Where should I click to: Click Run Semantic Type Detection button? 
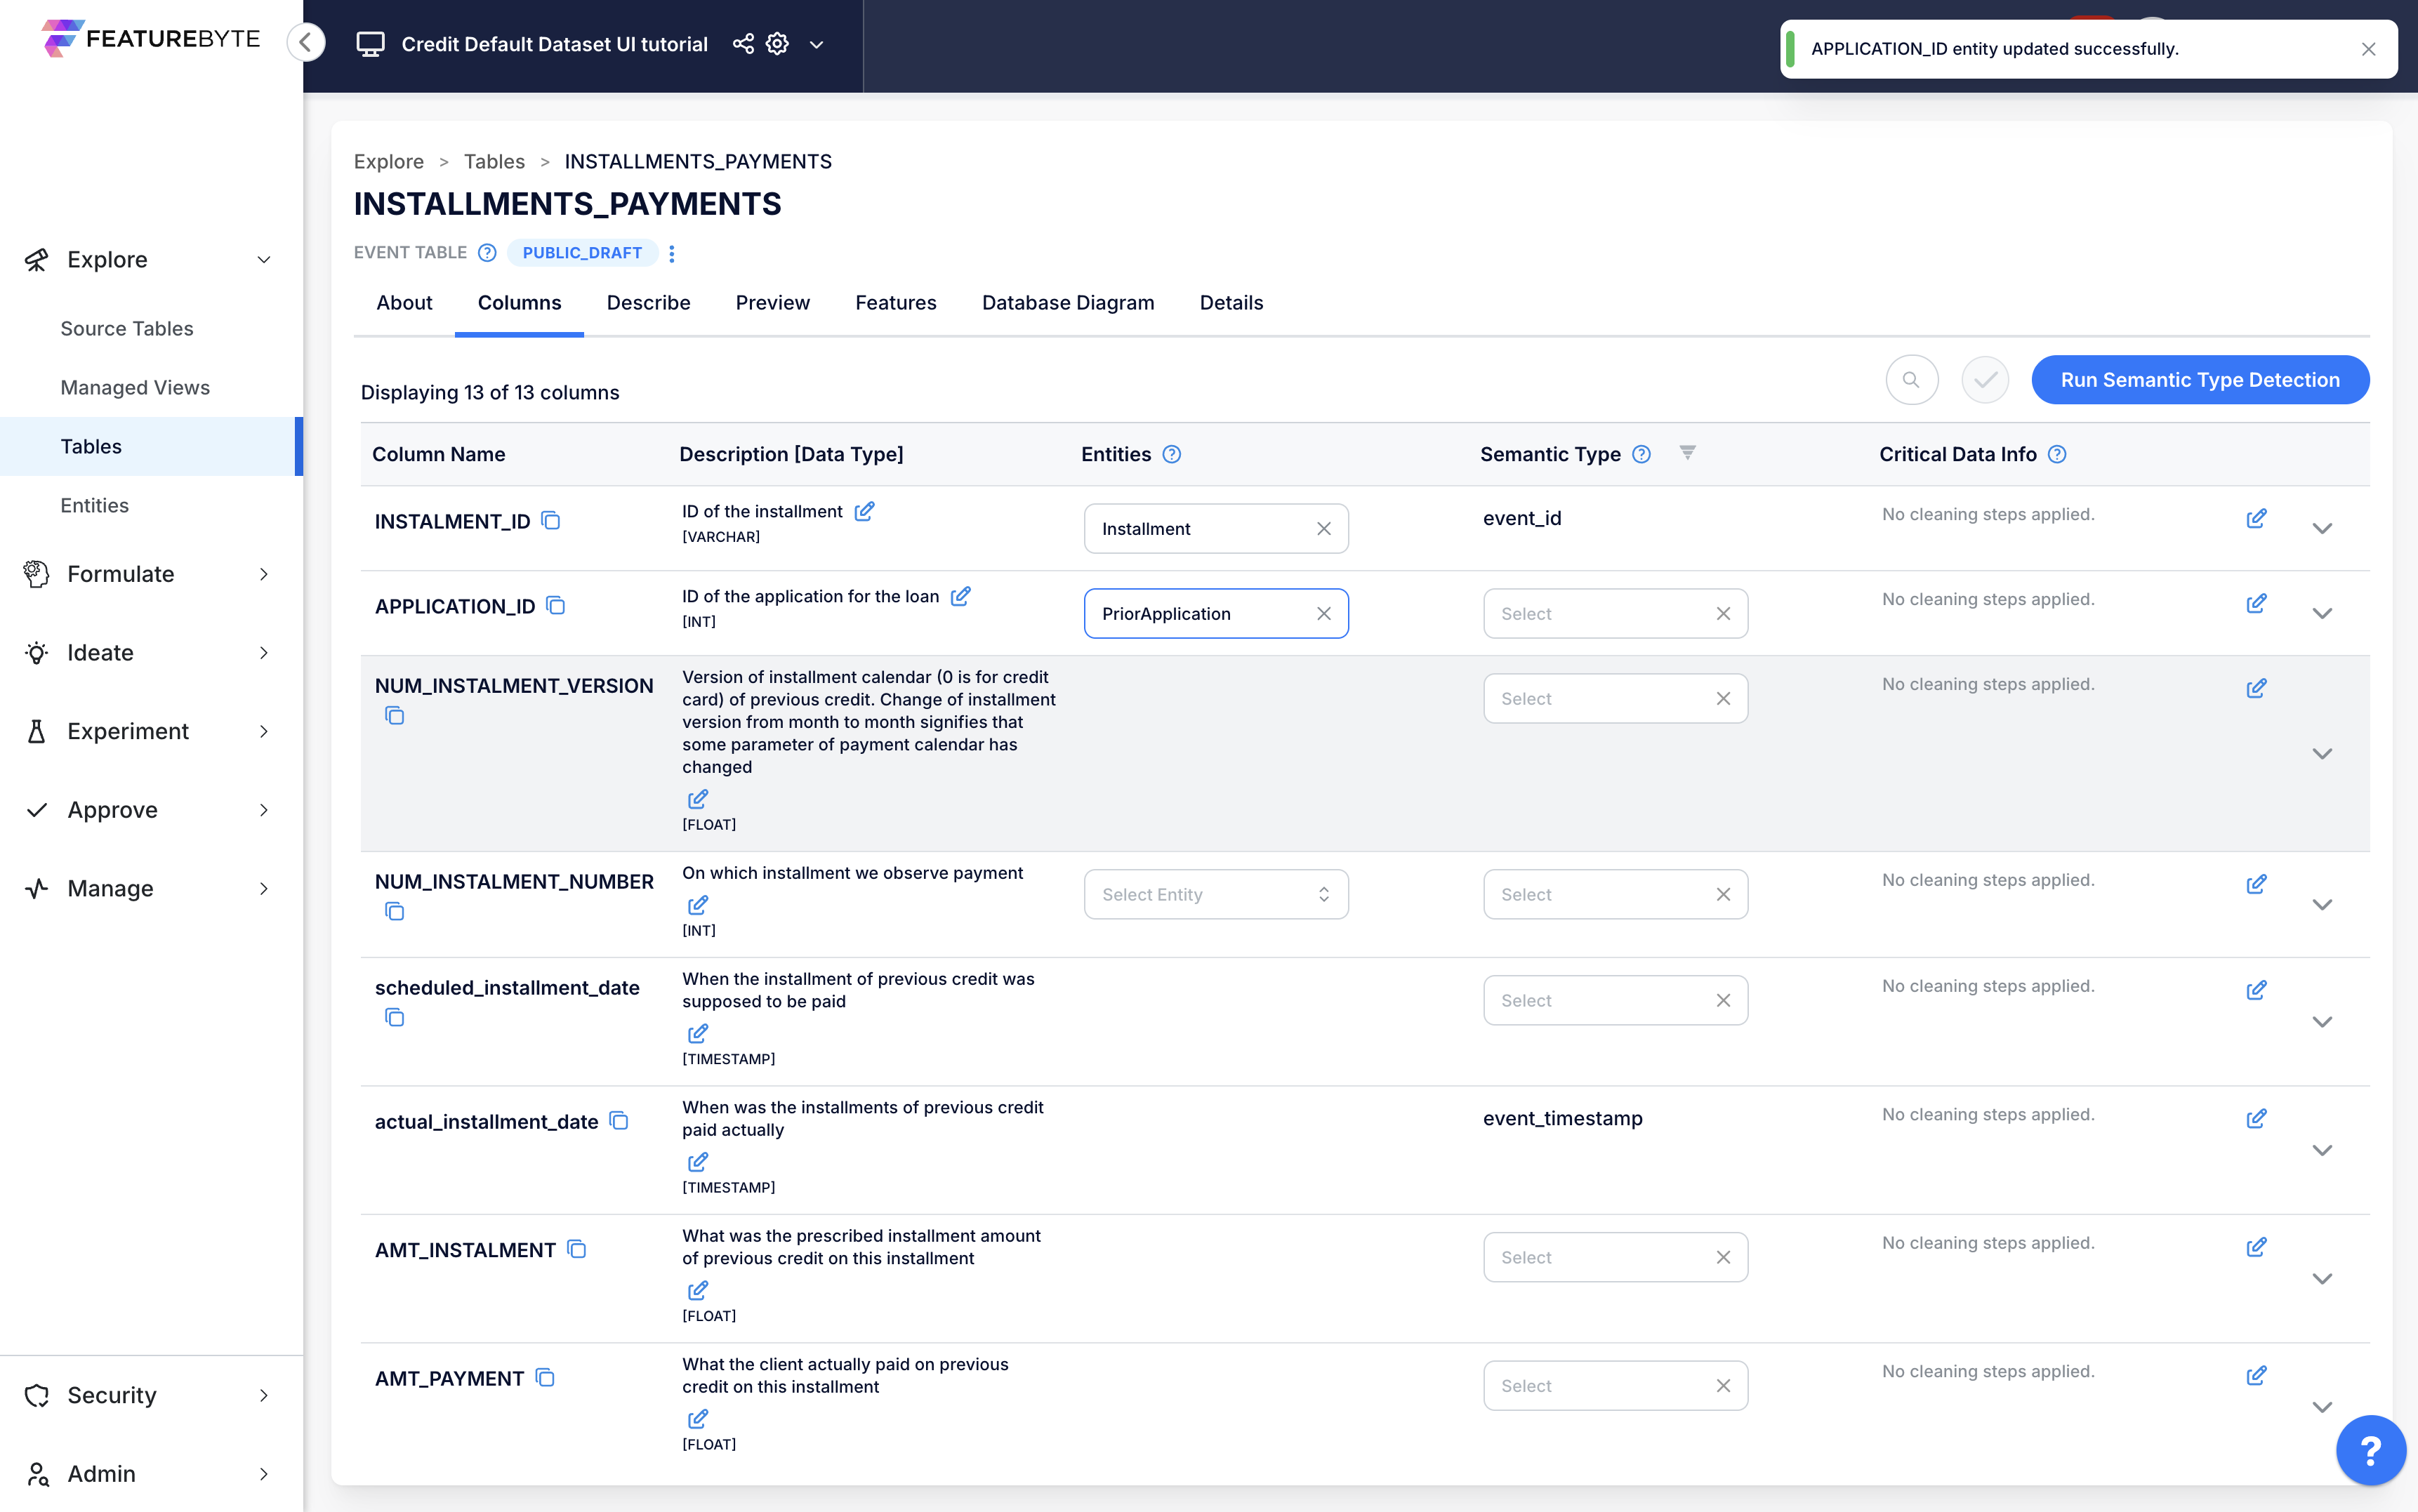(x=2199, y=380)
